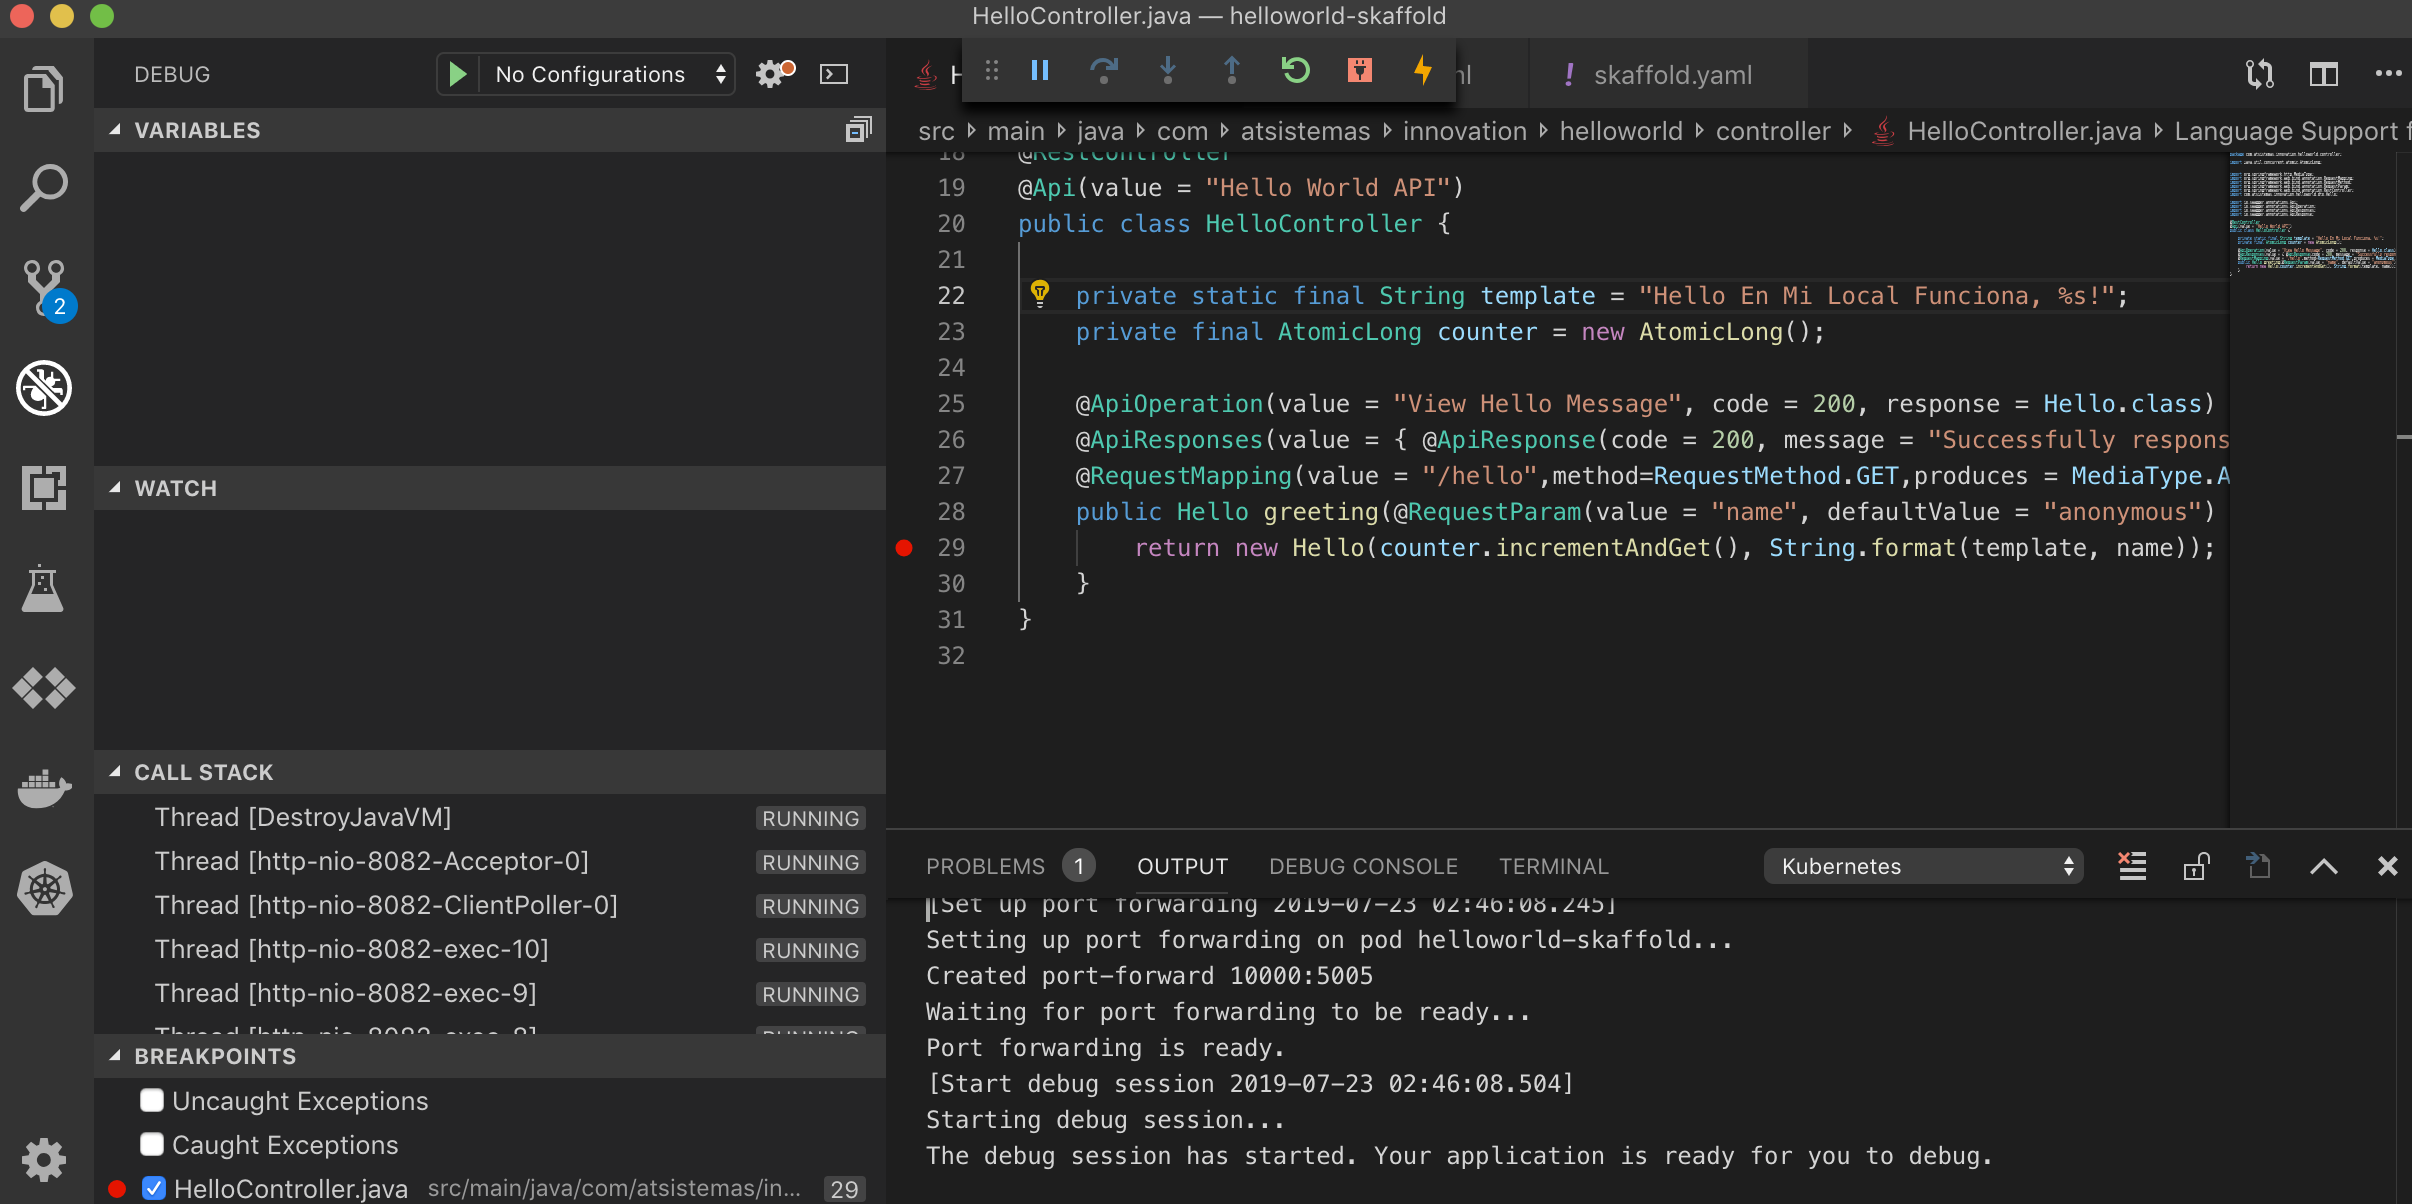Step into the current function
2412x1204 pixels.
(x=1167, y=70)
